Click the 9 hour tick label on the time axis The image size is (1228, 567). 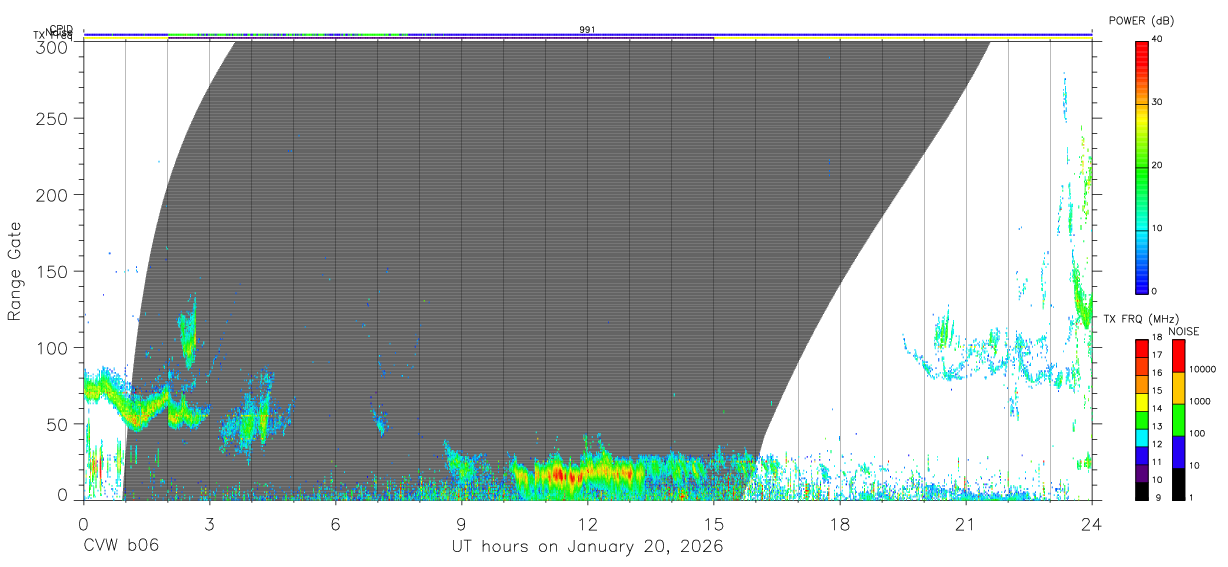click(461, 524)
